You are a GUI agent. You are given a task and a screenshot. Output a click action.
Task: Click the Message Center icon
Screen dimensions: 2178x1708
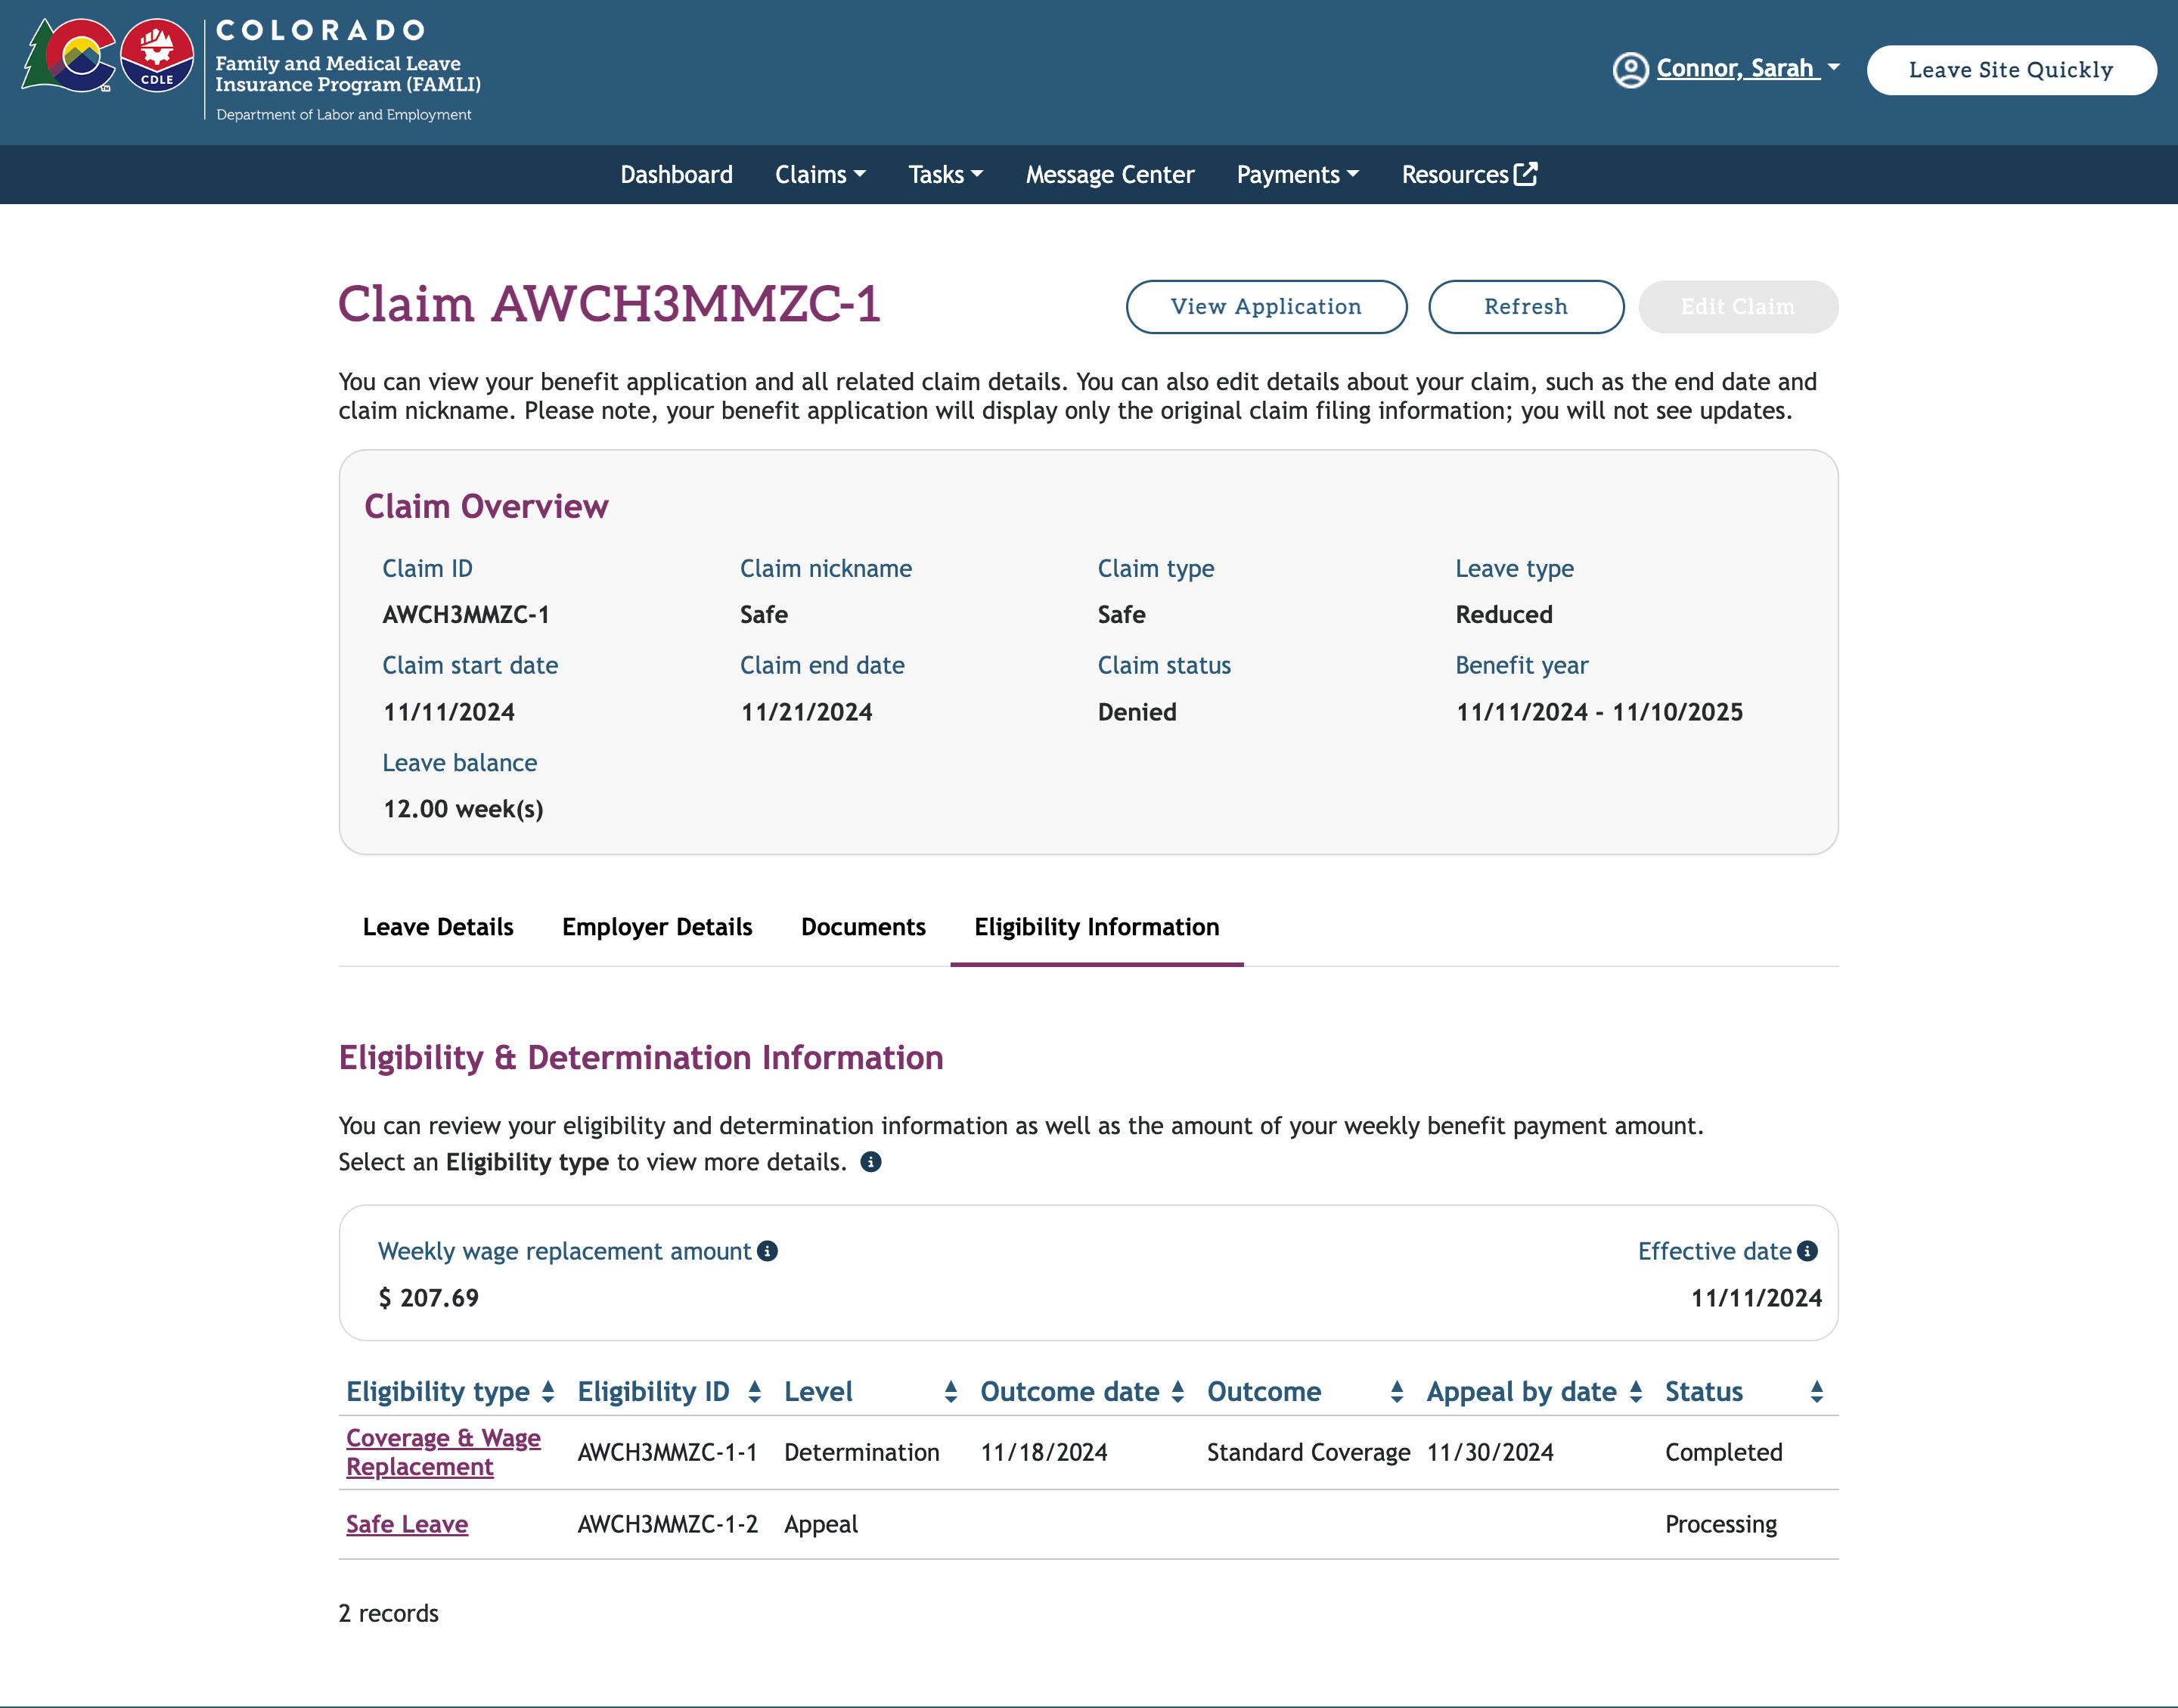[x=1109, y=173]
